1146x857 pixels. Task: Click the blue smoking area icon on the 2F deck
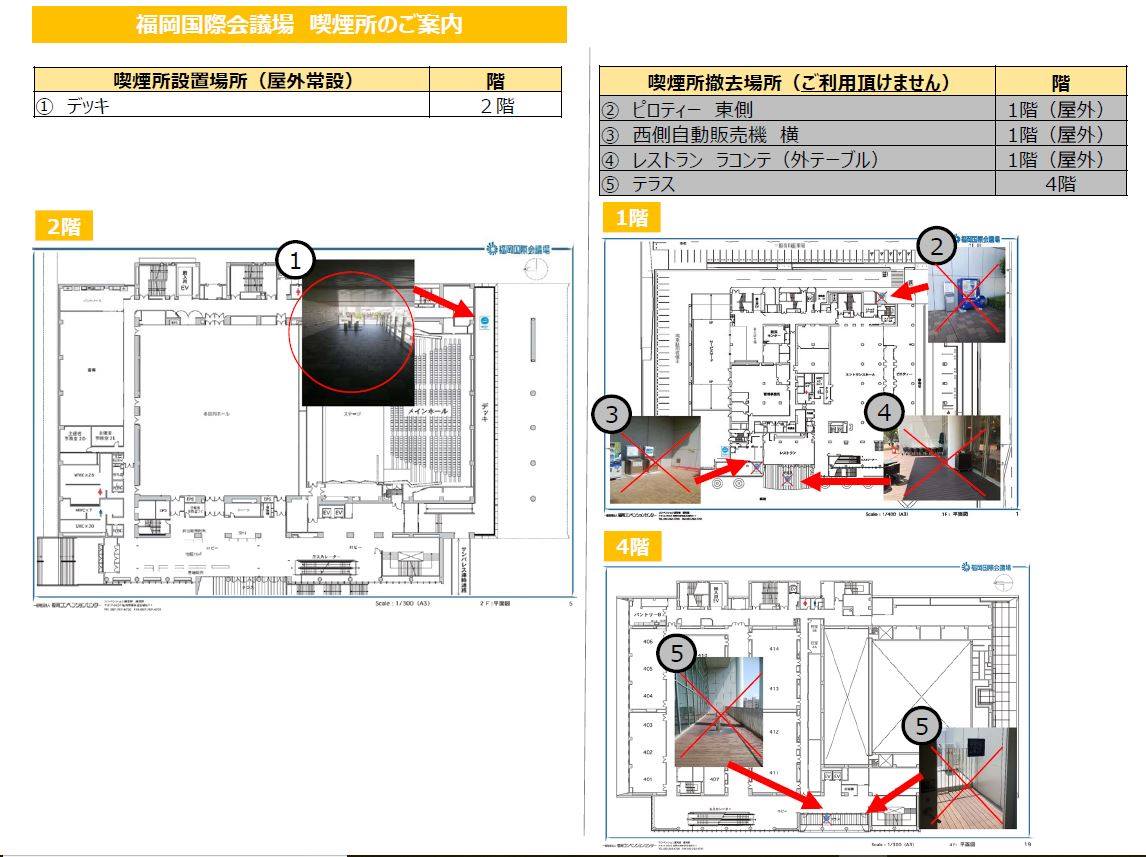click(484, 323)
